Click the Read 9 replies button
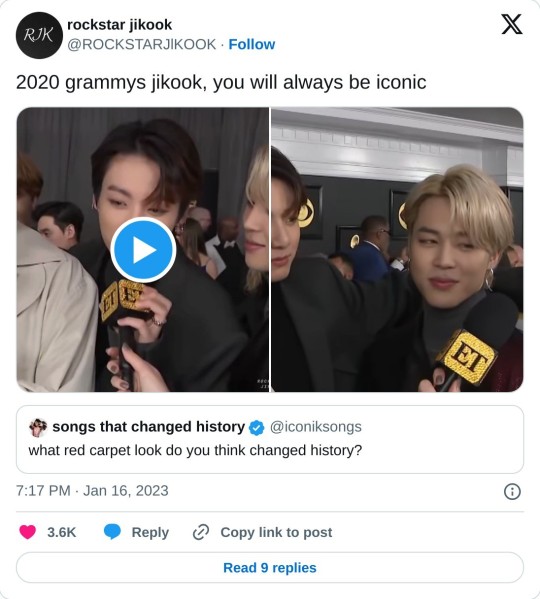The width and height of the screenshot is (540, 599). coord(270,568)
